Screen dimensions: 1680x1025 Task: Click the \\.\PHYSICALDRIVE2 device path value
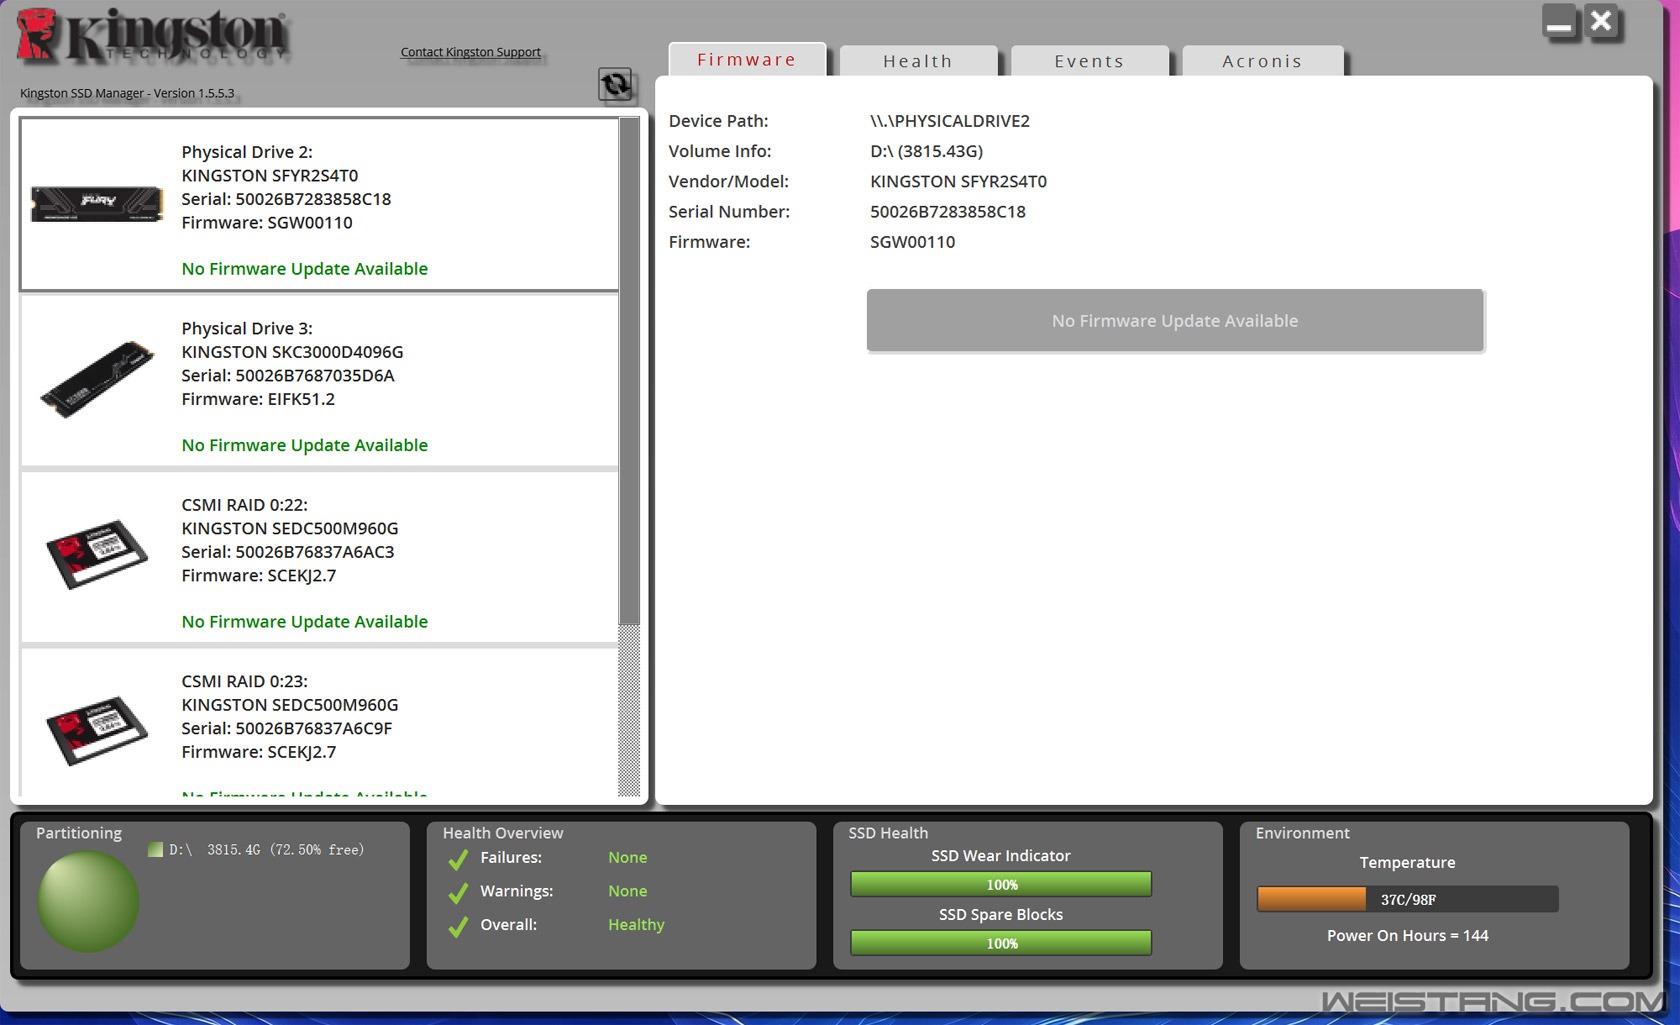pos(950,121)
